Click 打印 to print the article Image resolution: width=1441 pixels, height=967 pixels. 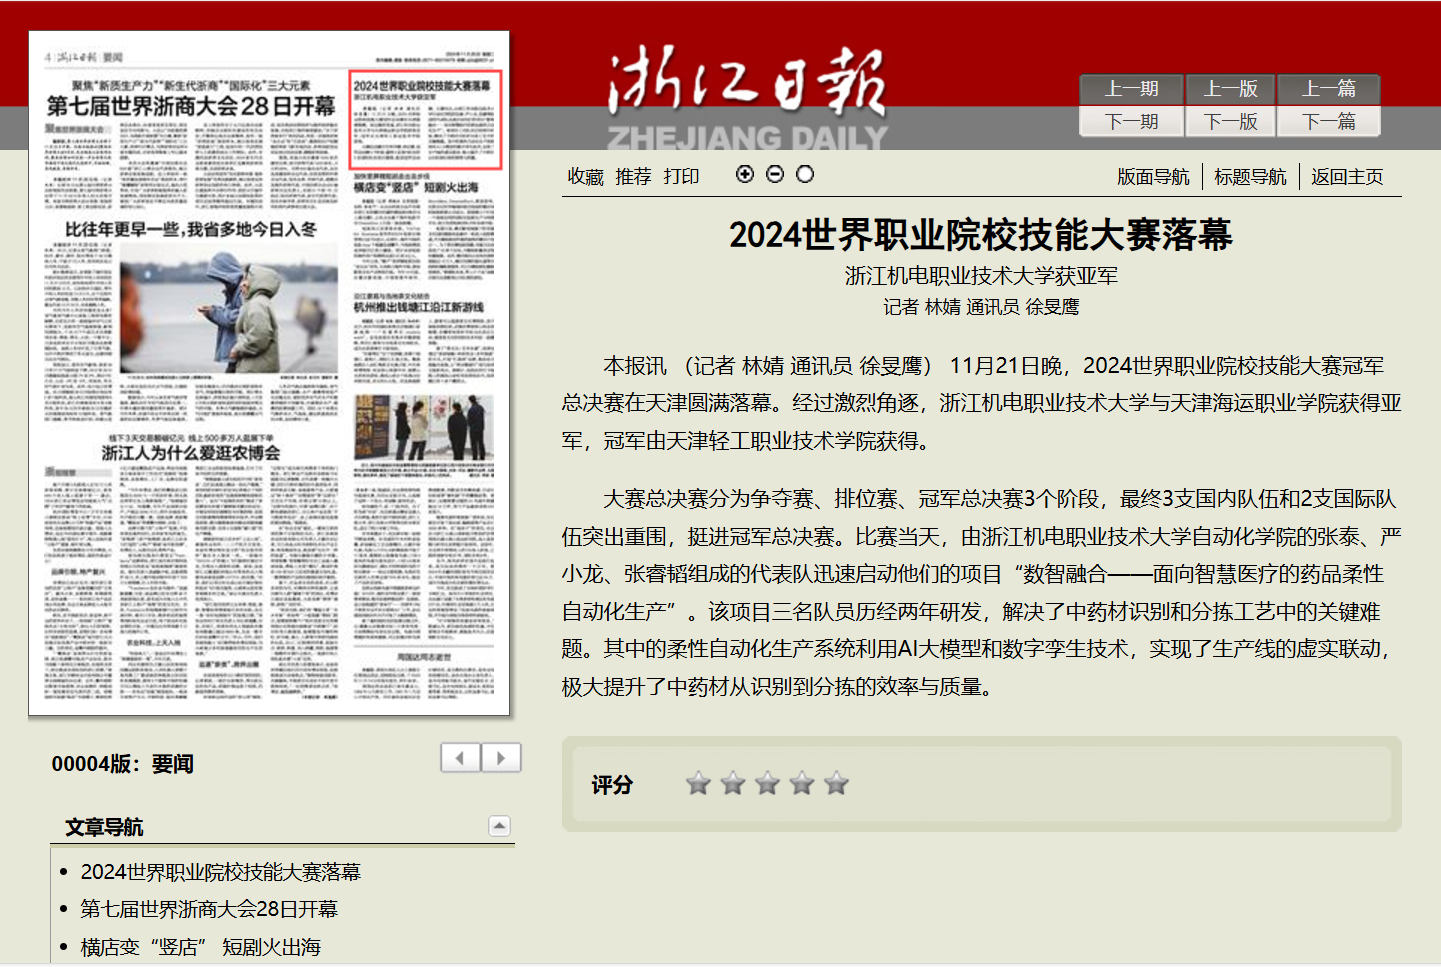click(x=681, y=177)
